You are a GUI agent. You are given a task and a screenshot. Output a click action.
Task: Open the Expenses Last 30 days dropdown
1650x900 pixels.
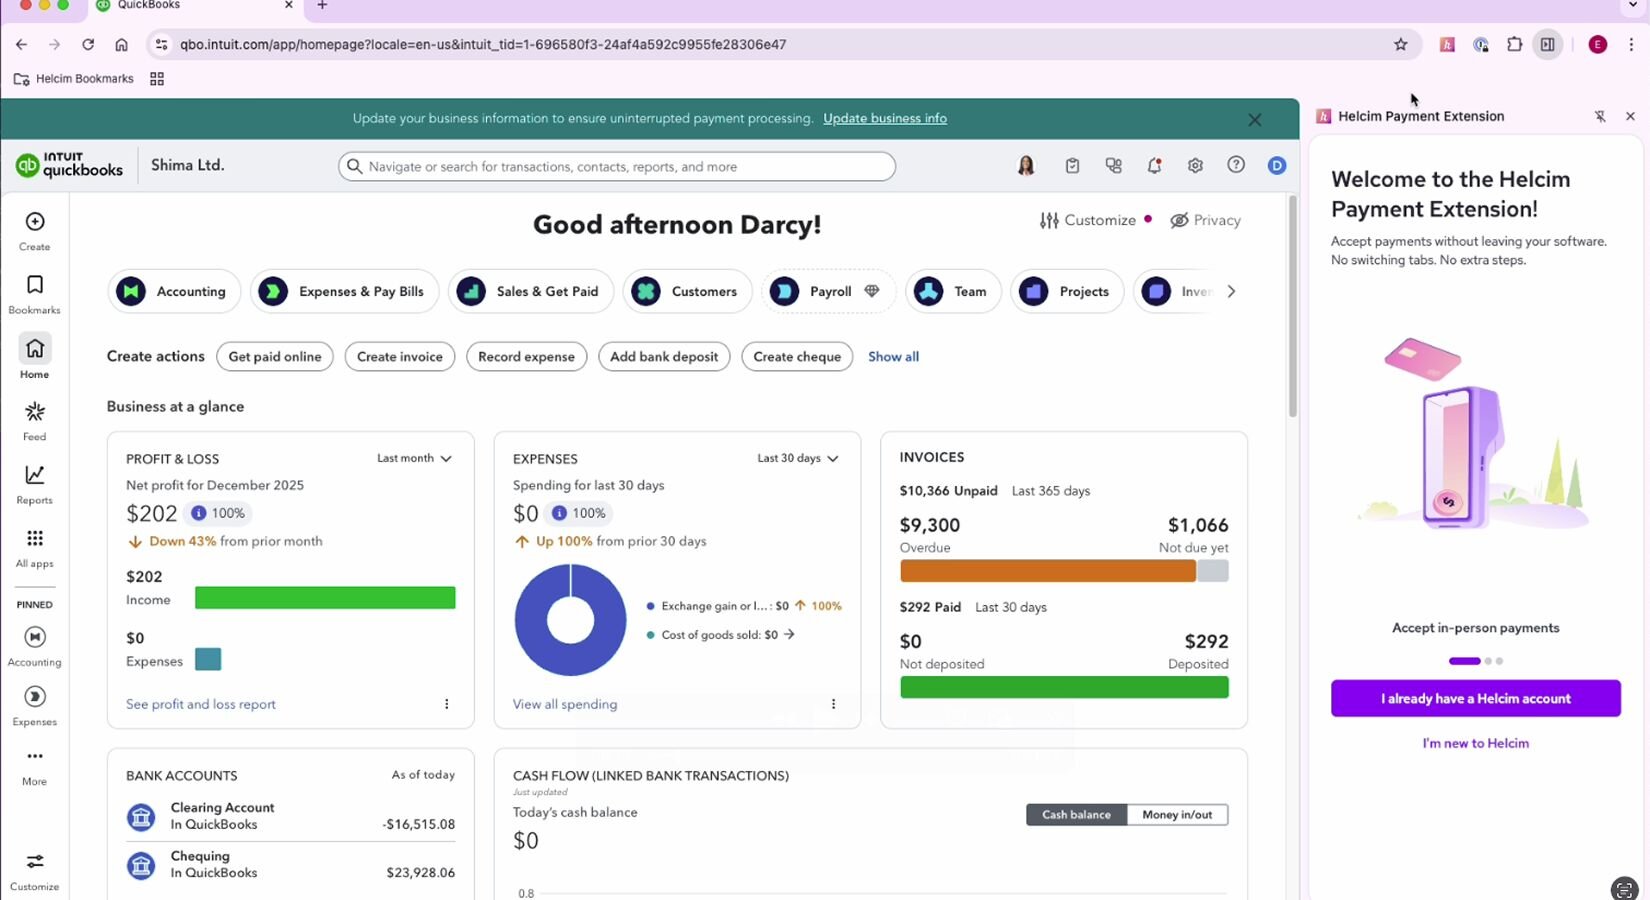[797, 458]
